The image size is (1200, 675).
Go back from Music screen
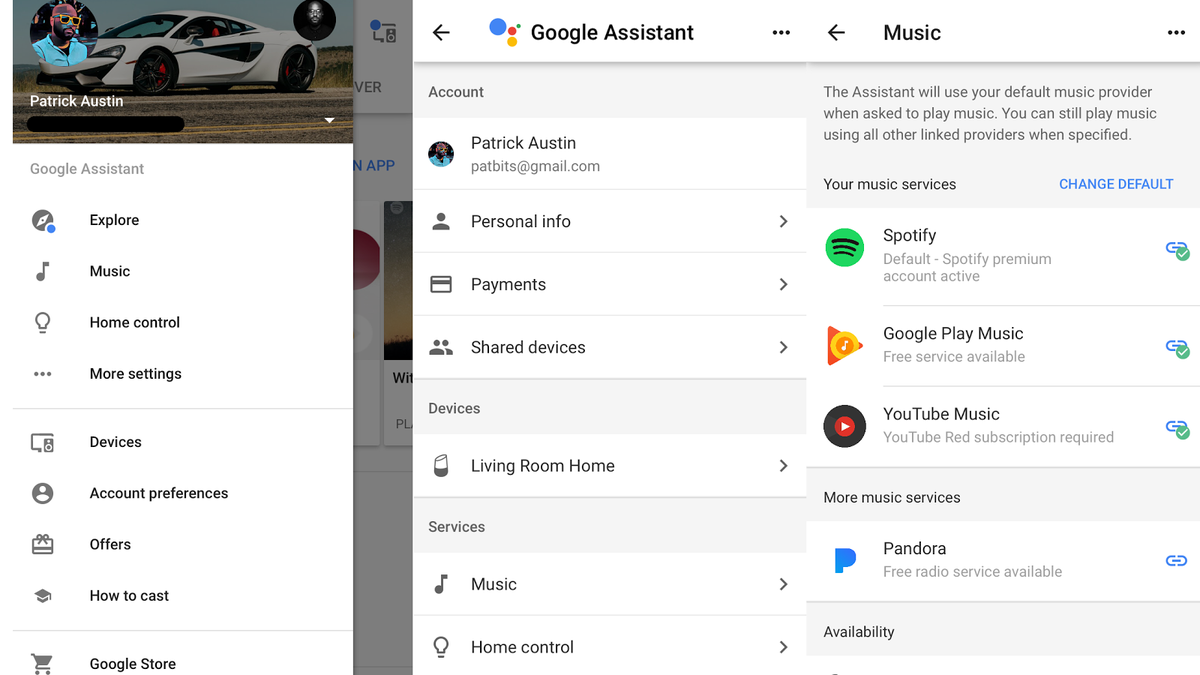click(x=837, y=33)
